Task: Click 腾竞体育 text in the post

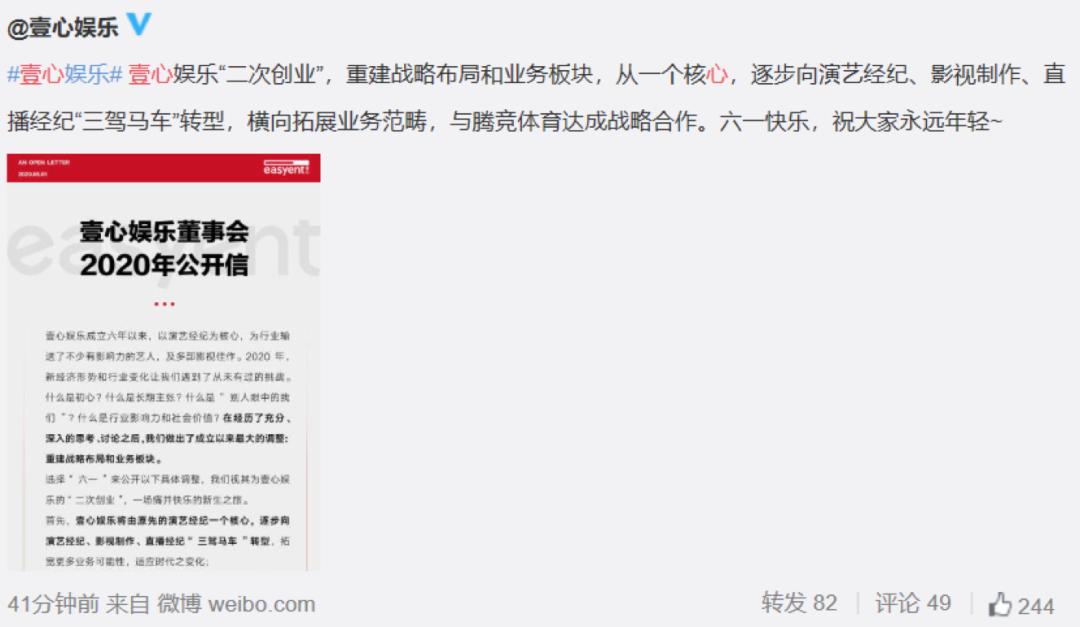Action: (x=517, y=121)
